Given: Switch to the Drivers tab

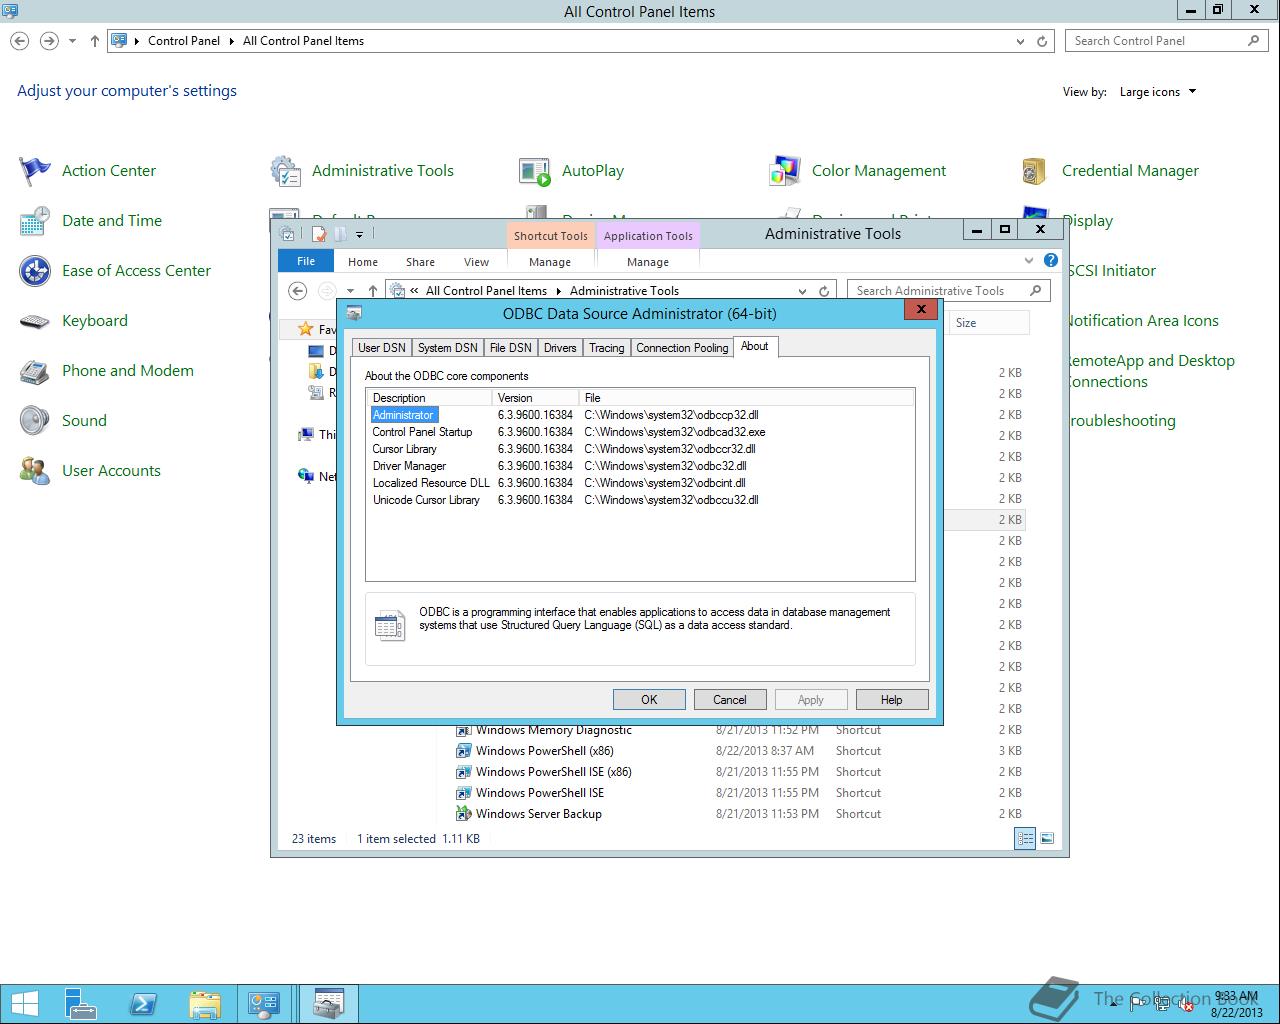Looking at the screenshot, I should click(x=560, y=348).
